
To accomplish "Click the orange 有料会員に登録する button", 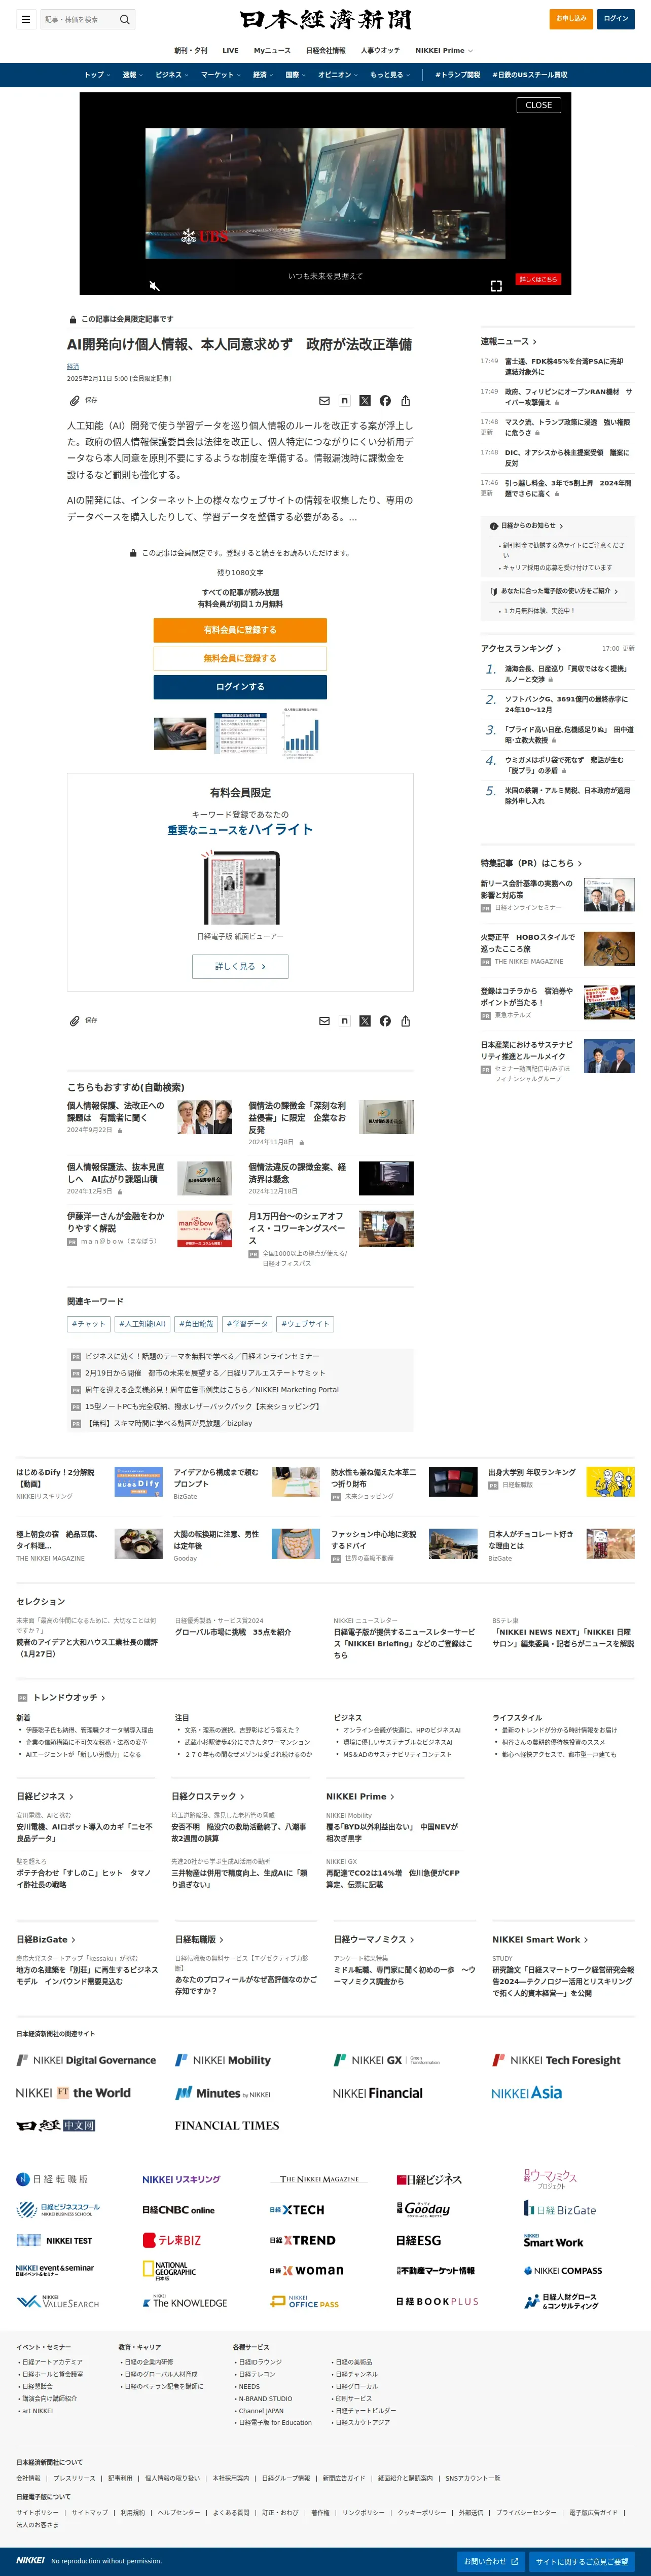I will tap(240, 630).
